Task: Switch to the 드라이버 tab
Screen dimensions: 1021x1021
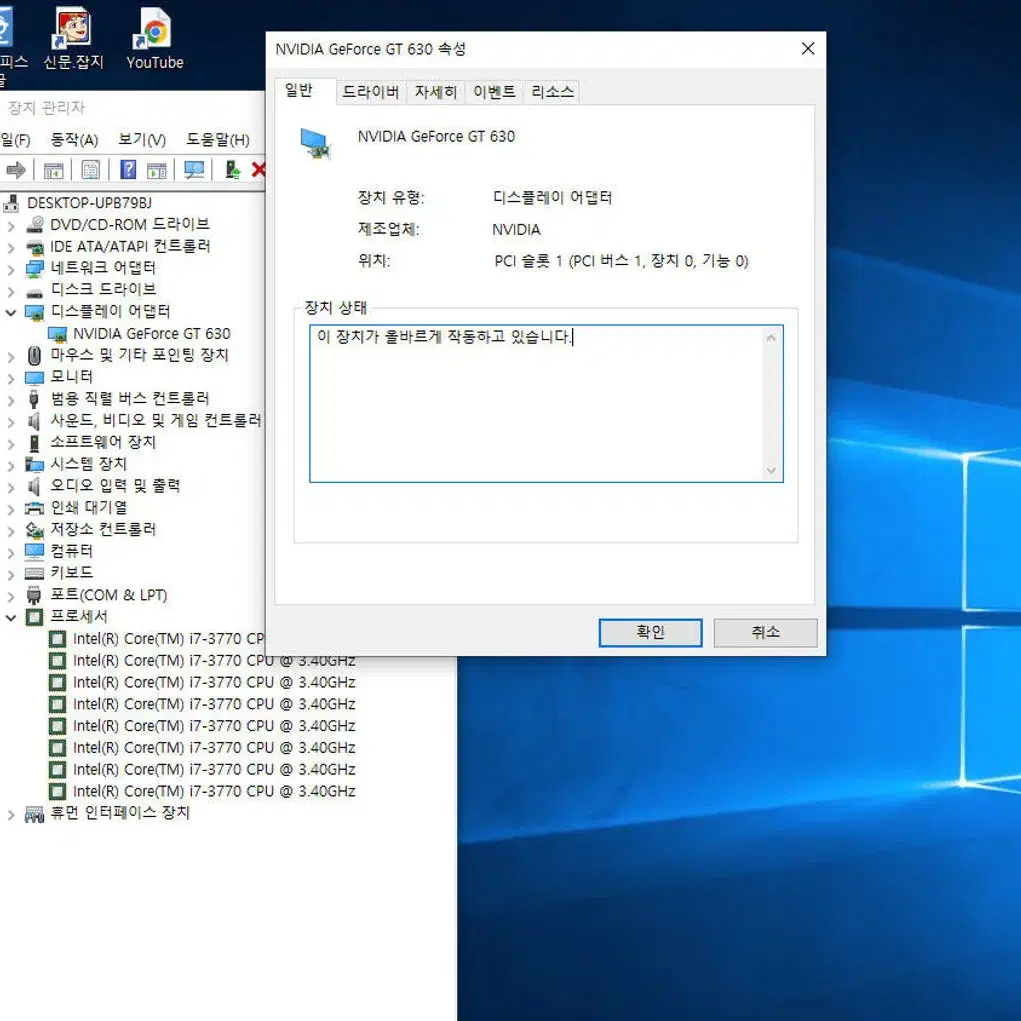Action: pyautogui.click(x=371, y=92)
